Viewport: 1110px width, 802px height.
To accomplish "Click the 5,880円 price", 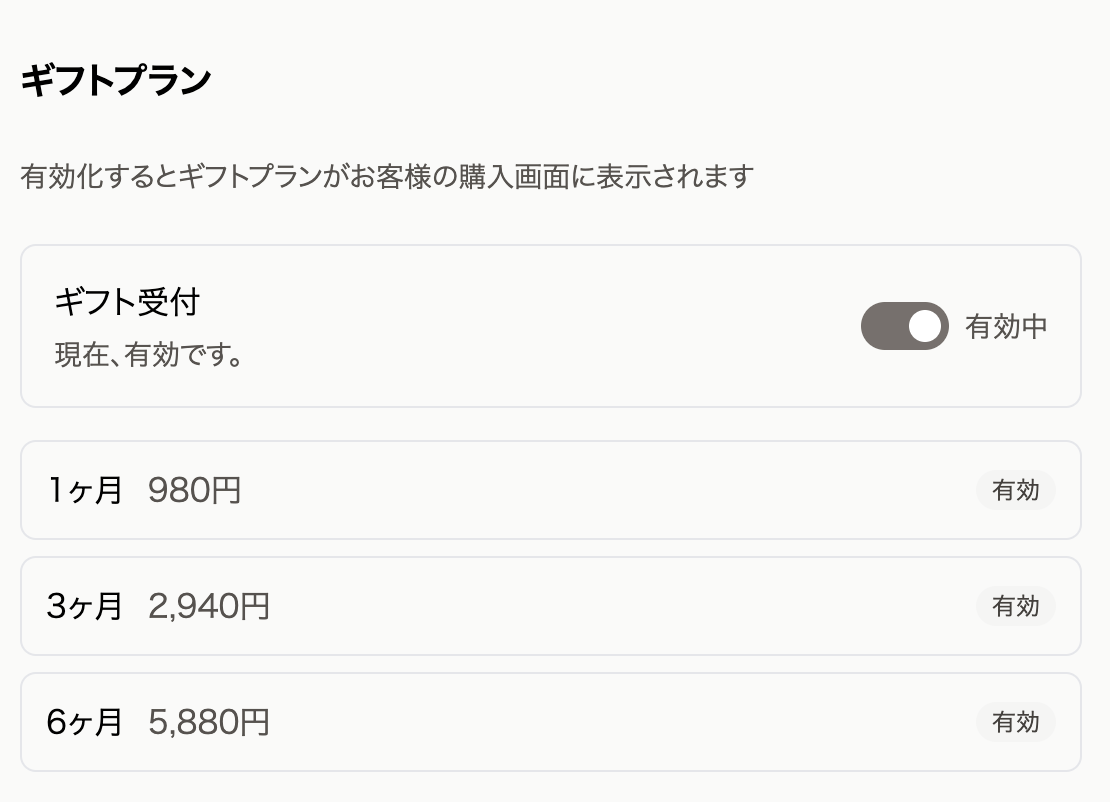I will point(208,722).
